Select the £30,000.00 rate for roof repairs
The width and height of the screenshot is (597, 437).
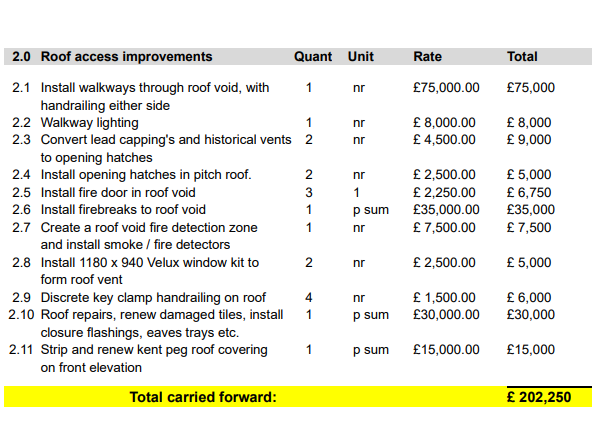[x=446, y=315]
